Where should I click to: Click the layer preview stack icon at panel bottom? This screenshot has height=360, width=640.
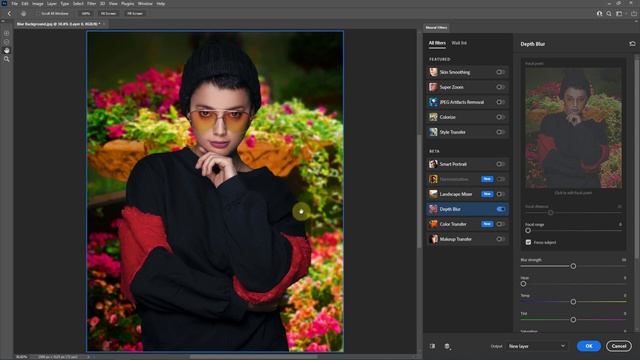[447, 346]
